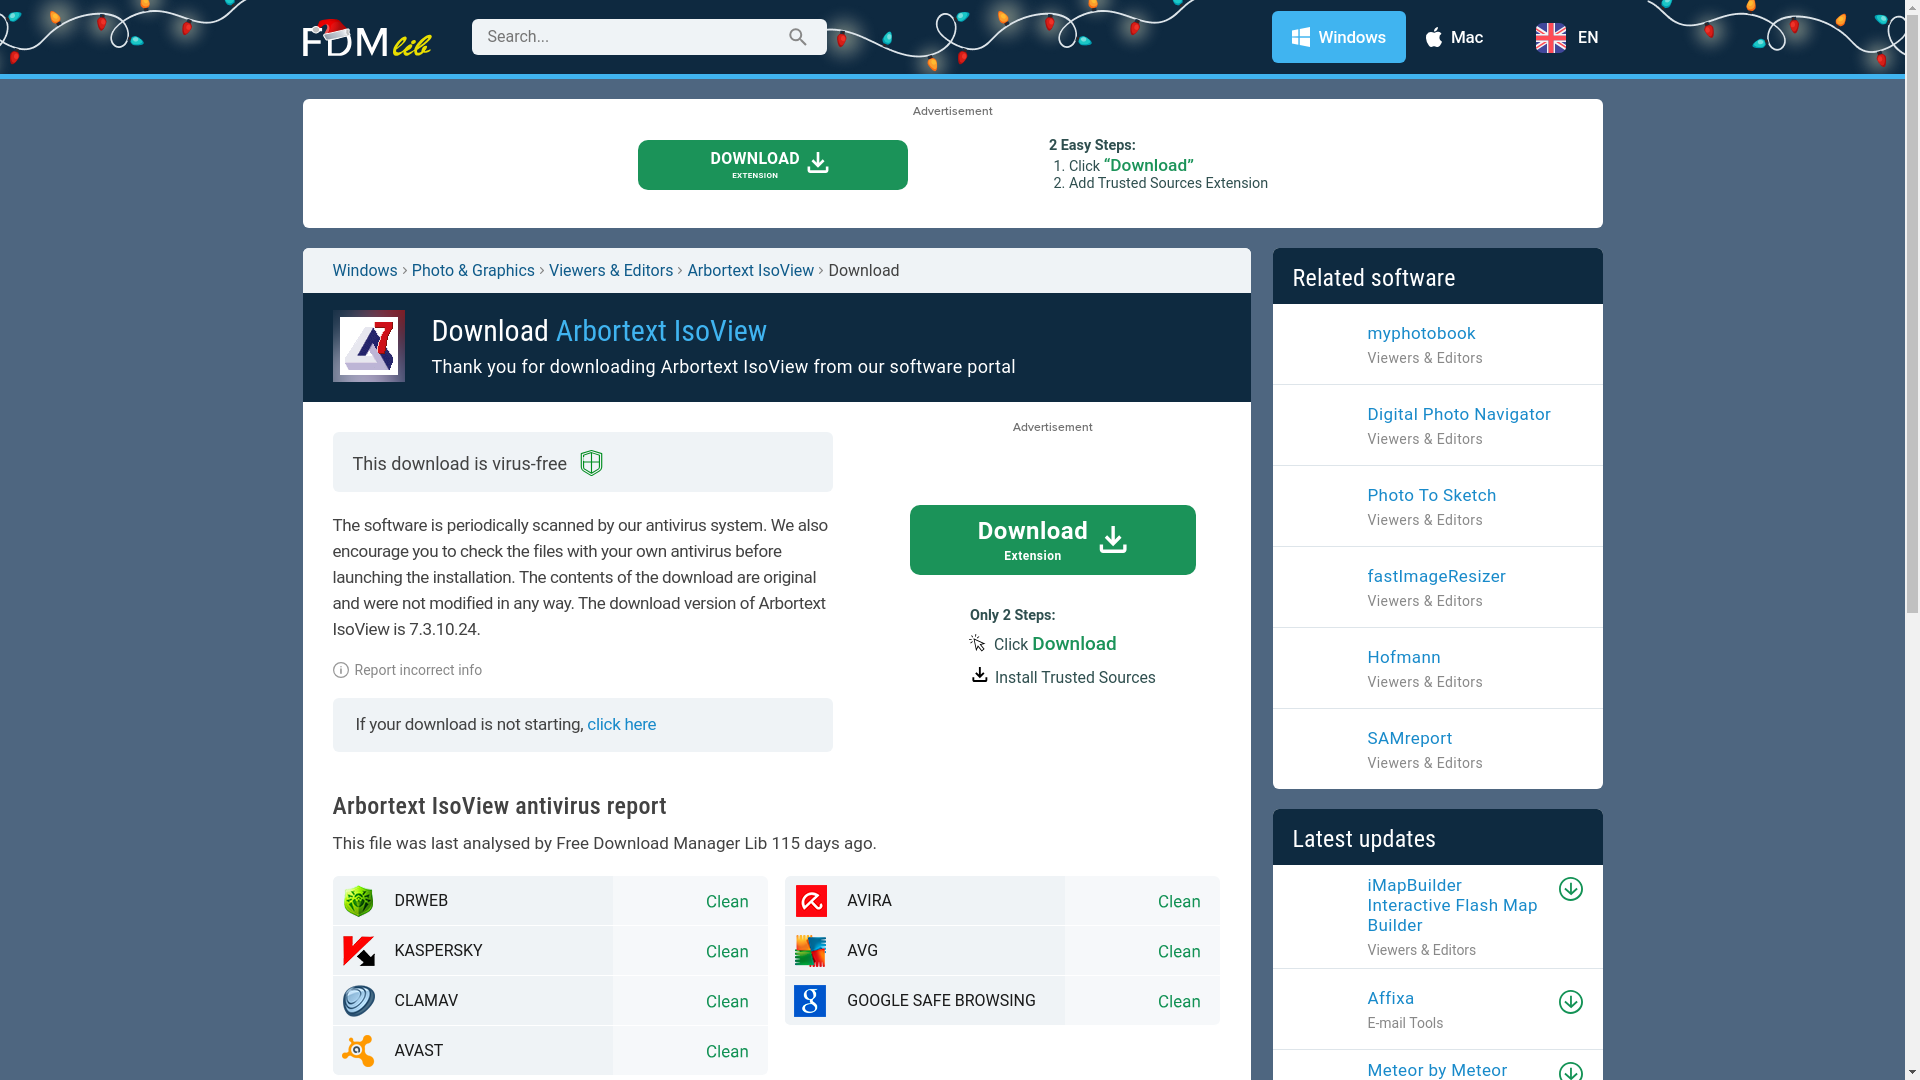Click the UK flag icon
The height and width of the screenshot is (1080, 1920).
coord(1550,38)
